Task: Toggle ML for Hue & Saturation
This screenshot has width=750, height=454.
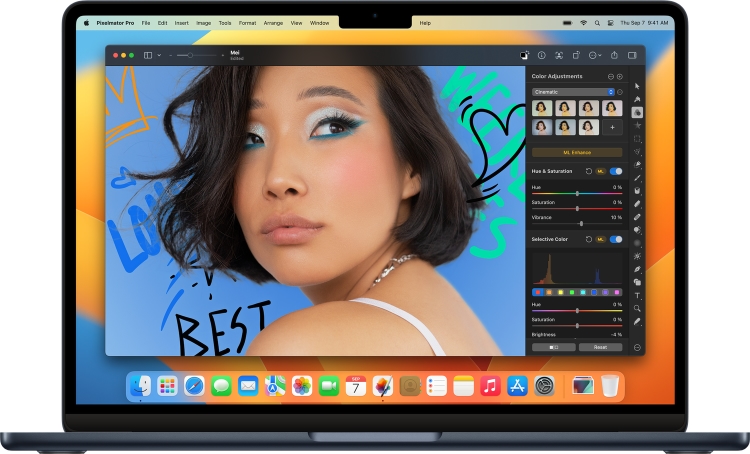Action: [x=601, y=171]
